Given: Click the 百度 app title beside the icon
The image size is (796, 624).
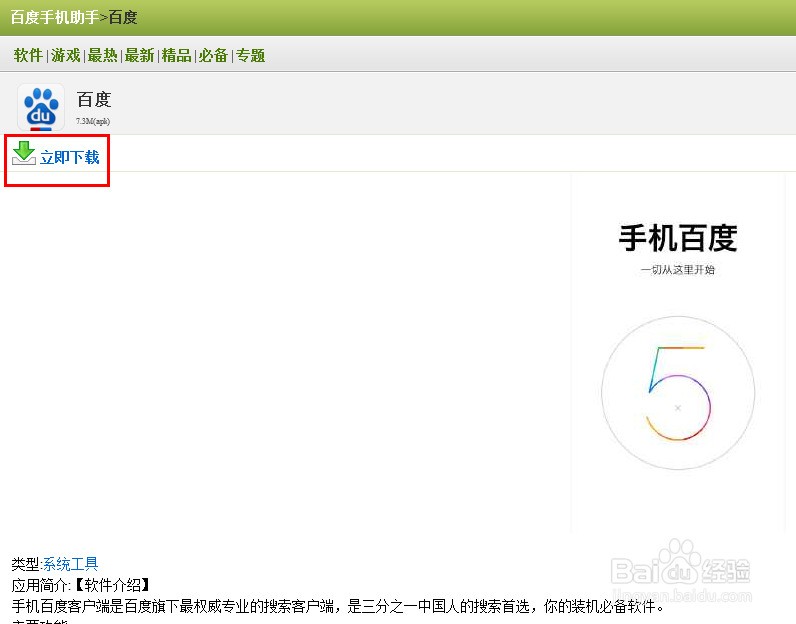Looking at the screenshot, I should (94, 99).
